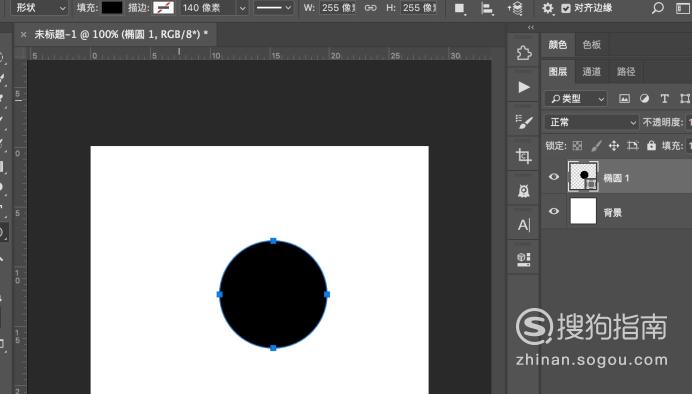Open the 形状 tool mode dropdown

coord(41,8)
